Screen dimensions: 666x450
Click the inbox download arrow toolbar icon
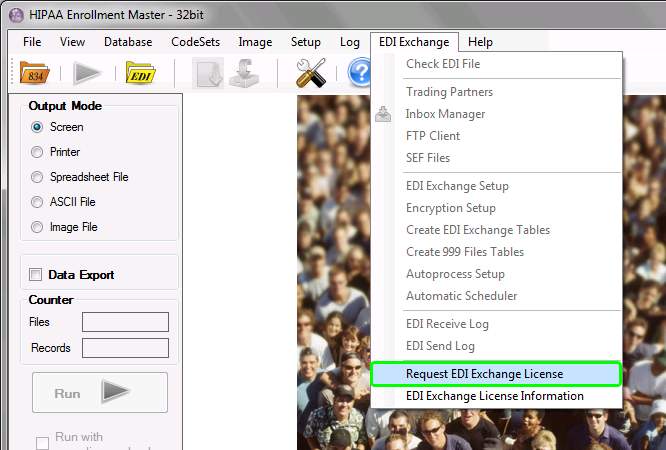click(x=244, y=73)
